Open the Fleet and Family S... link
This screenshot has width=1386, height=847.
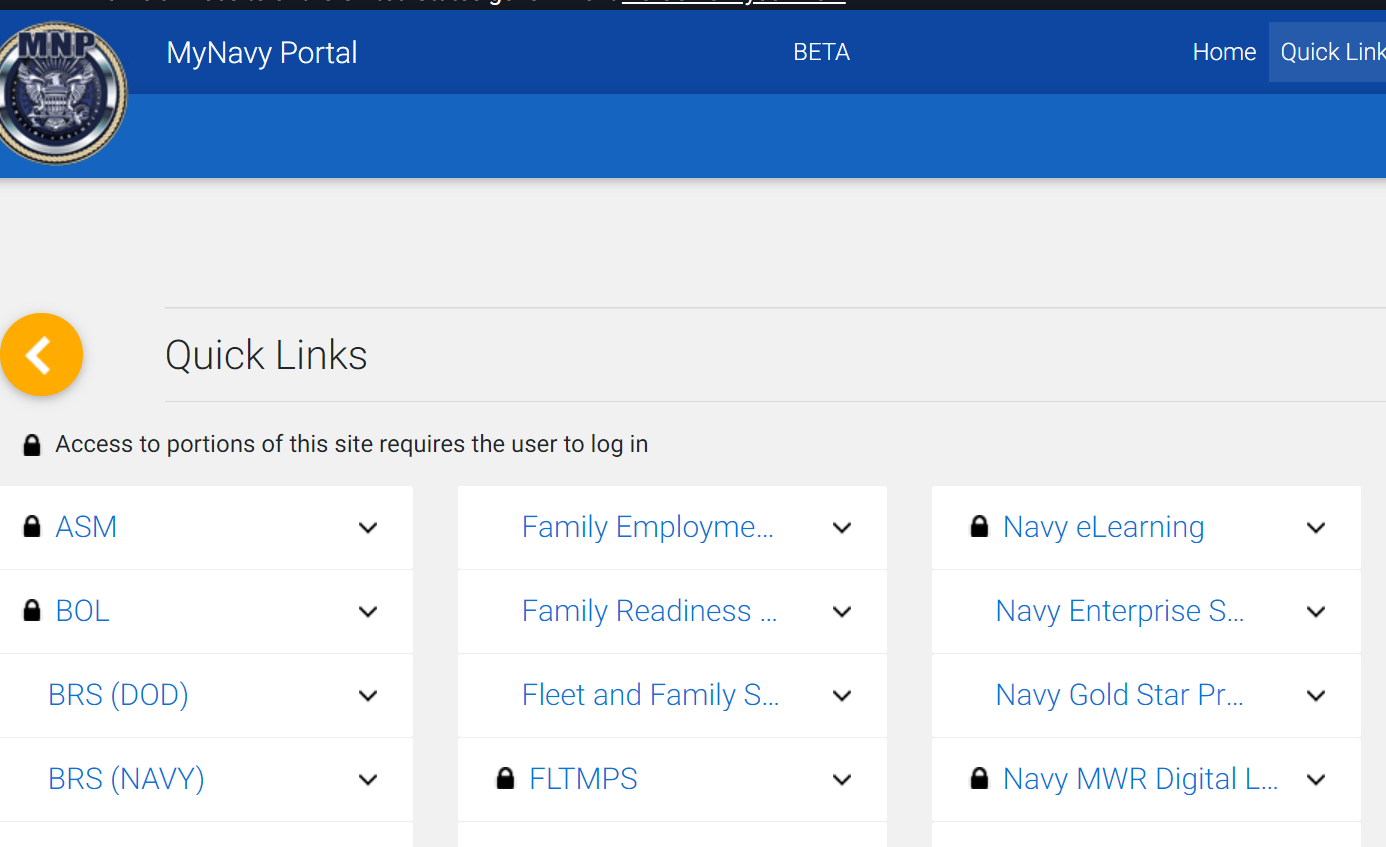coord(650,695)
